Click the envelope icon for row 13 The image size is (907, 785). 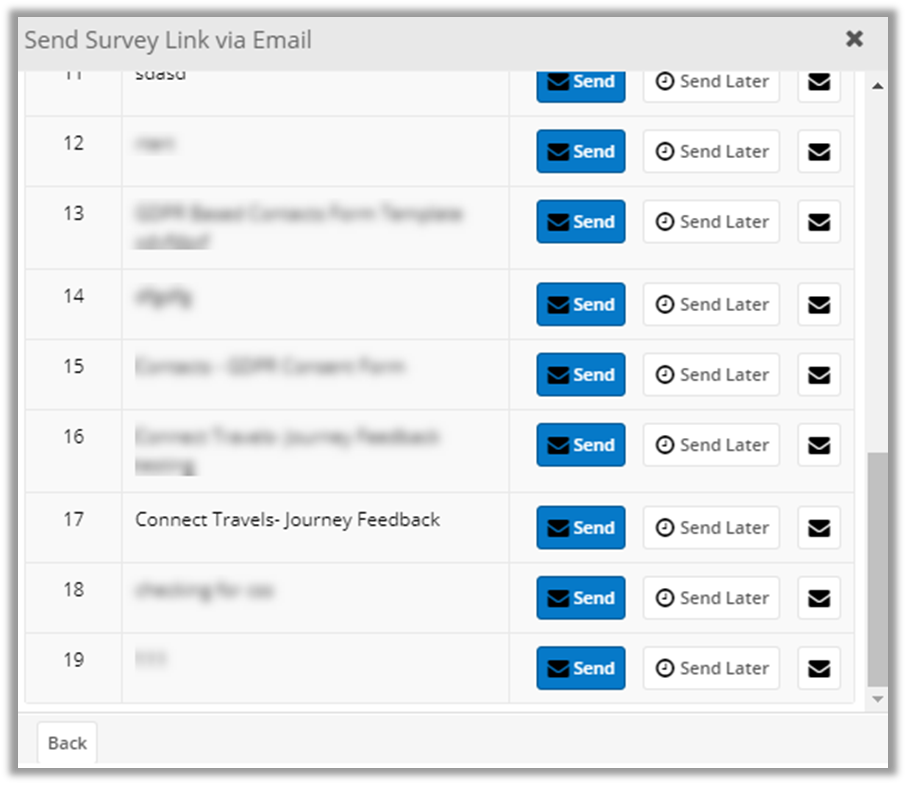pos(819,222)
